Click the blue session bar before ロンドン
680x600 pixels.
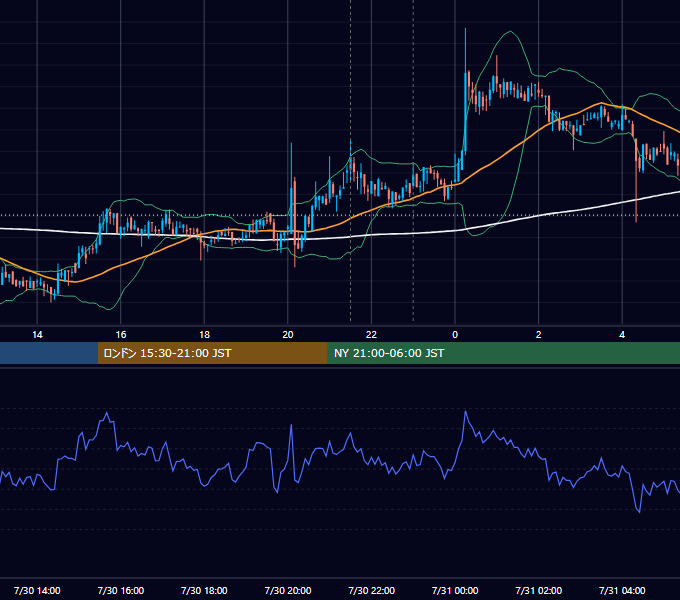pos(49,353)
